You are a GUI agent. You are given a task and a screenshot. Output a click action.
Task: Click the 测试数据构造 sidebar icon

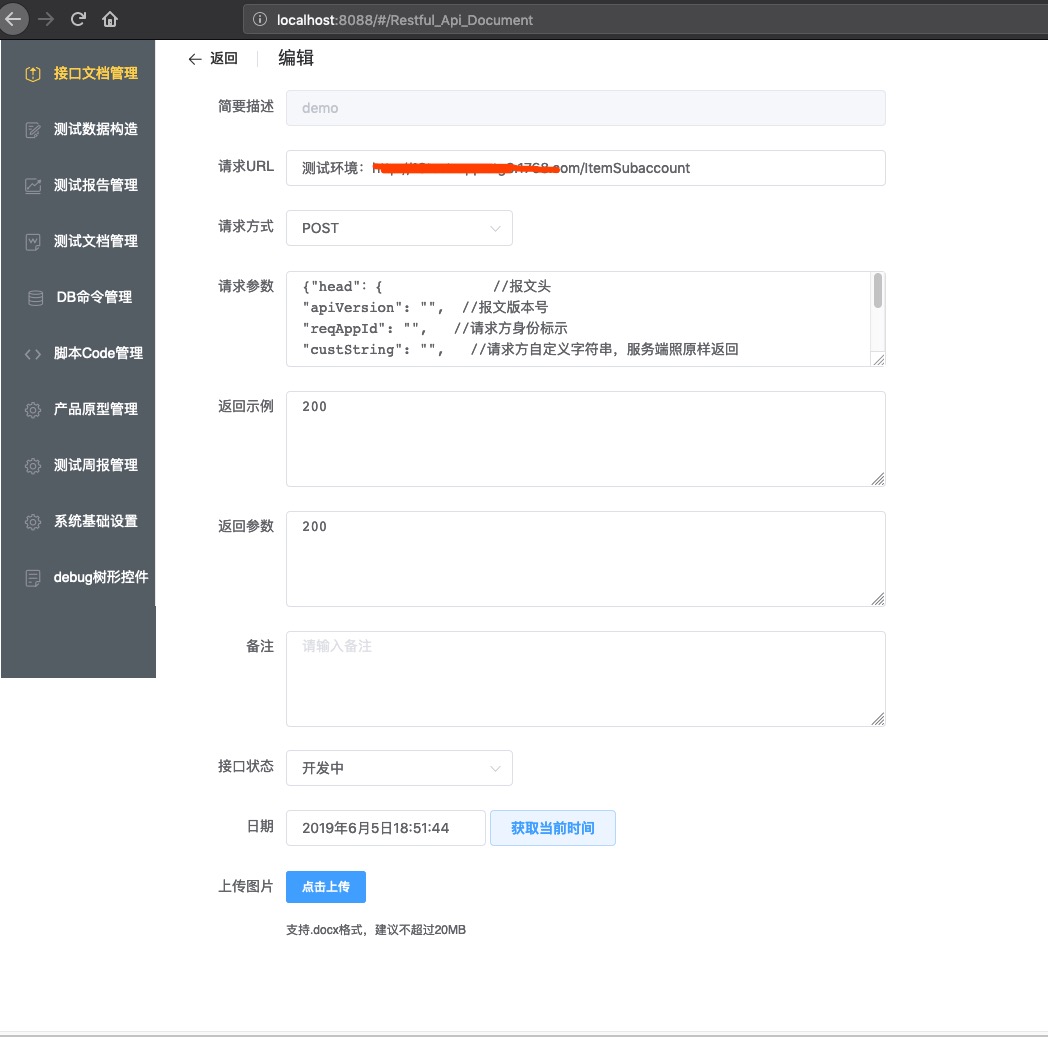33,130
